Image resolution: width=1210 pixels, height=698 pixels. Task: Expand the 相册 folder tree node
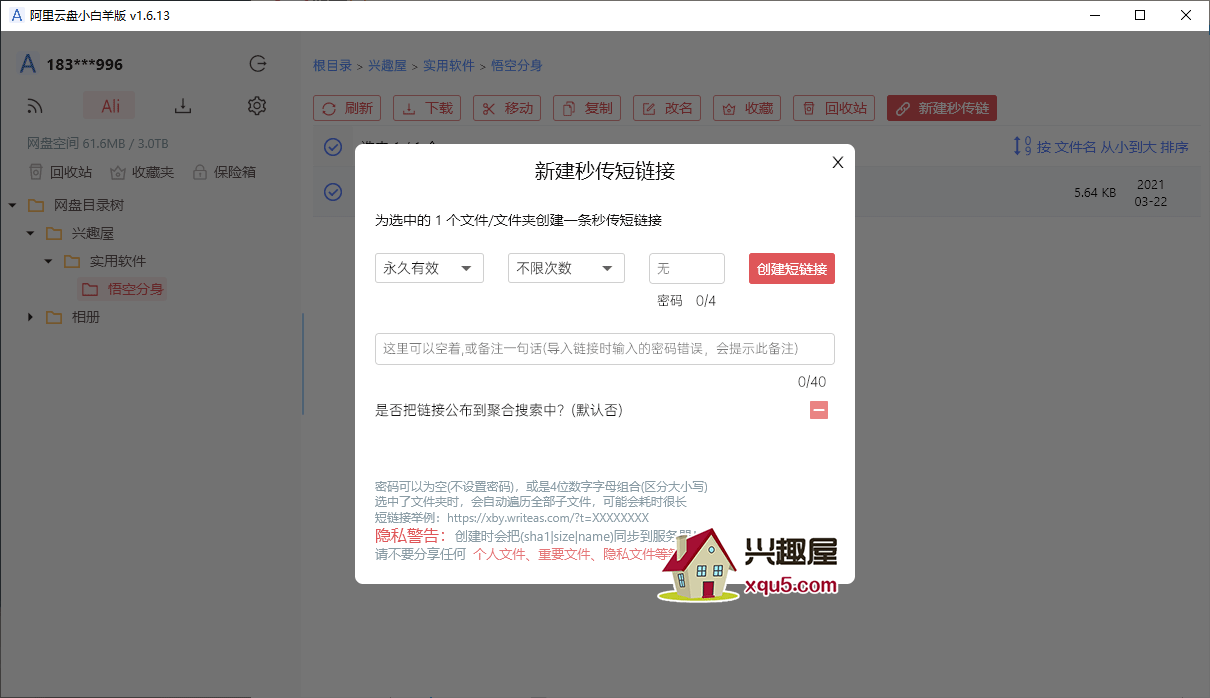point(30,317)
